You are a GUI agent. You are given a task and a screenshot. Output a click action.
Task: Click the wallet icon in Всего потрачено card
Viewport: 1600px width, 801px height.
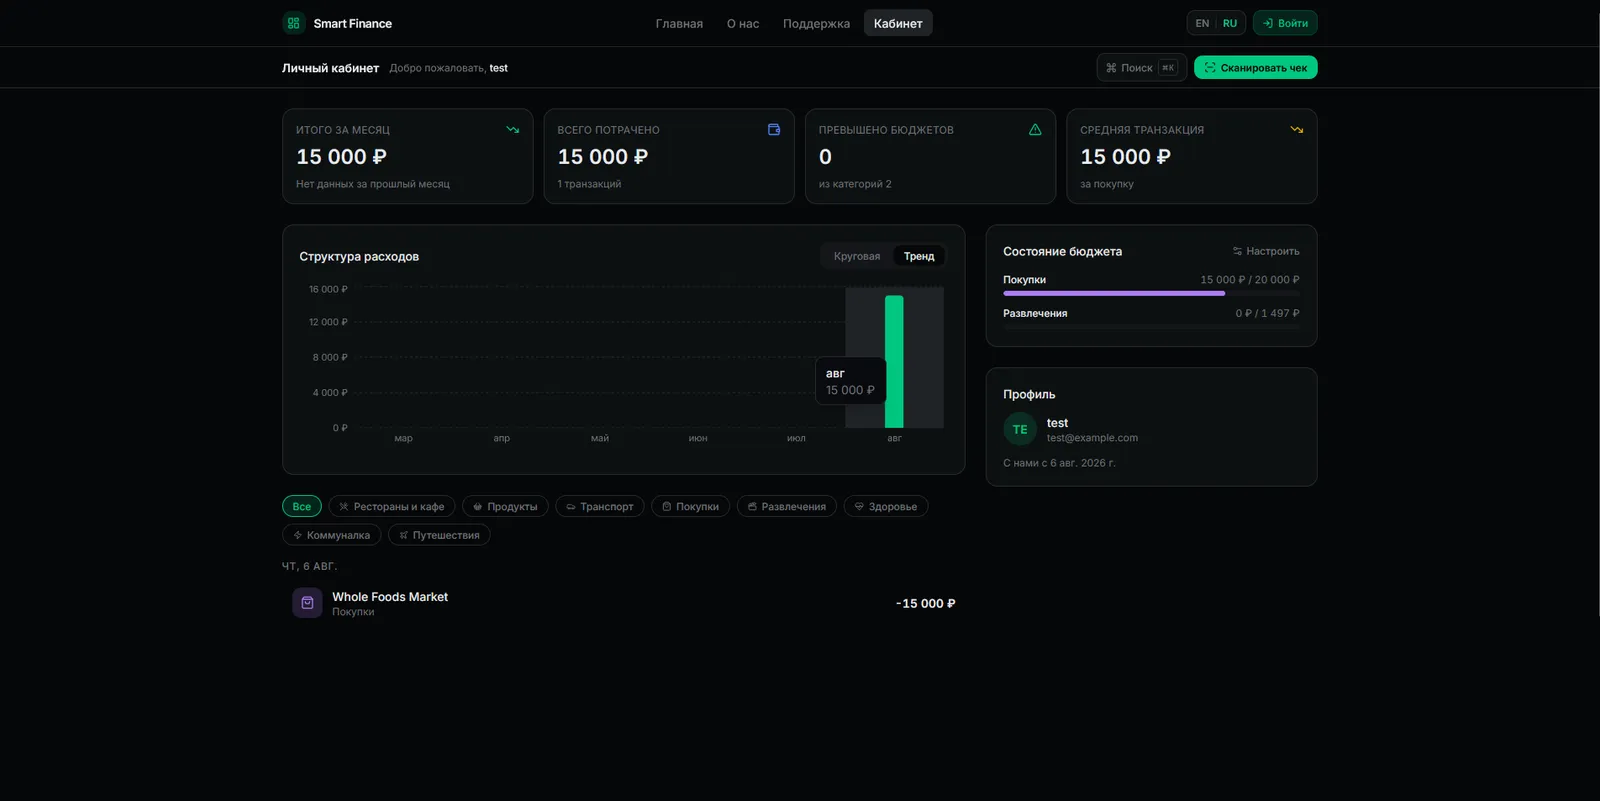774,130
